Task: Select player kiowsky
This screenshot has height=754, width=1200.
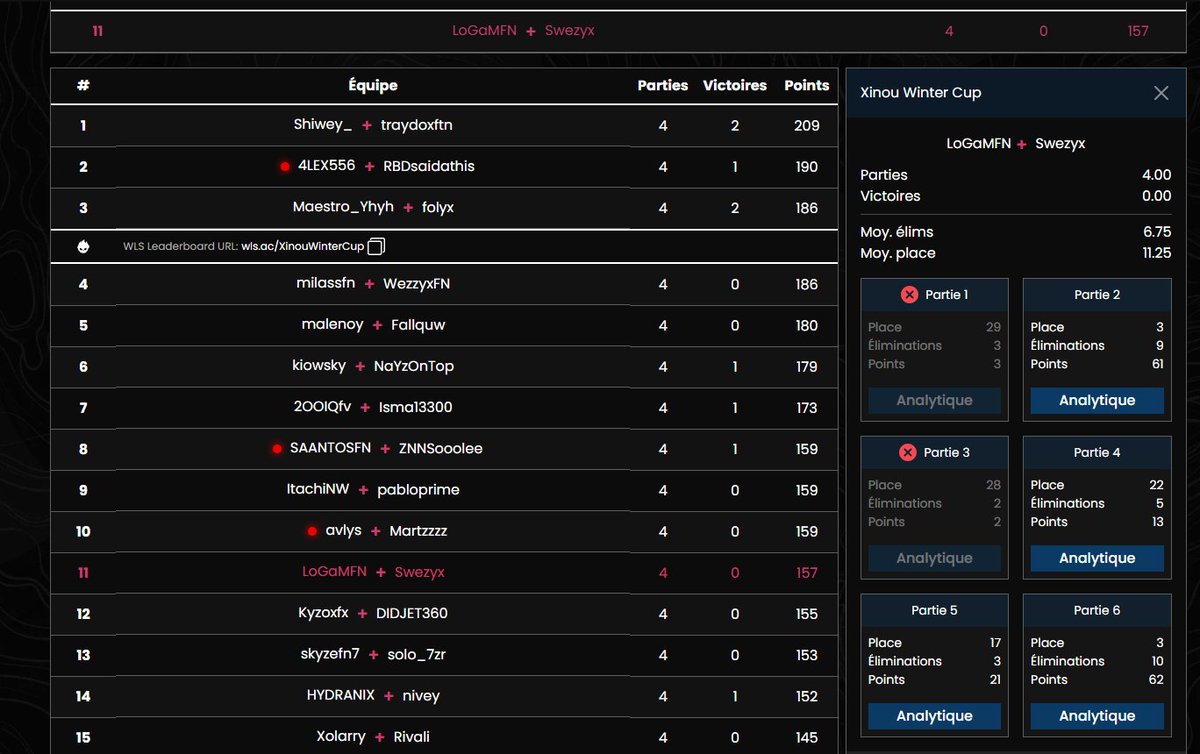Action: tap(319, 366)
